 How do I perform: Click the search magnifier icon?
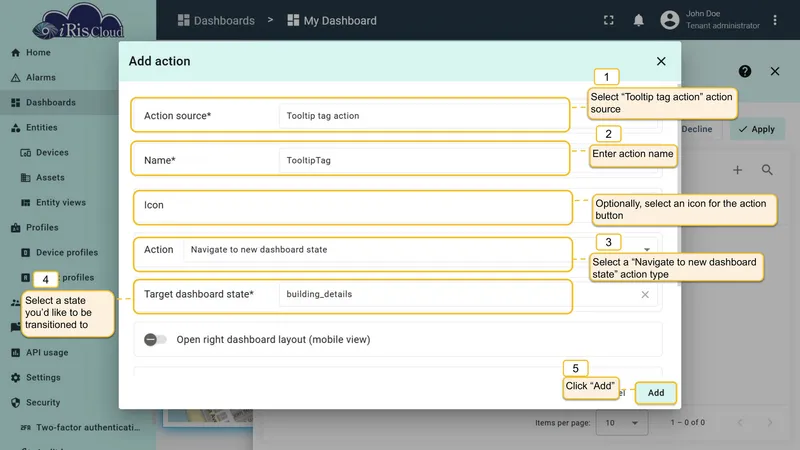[767, 170]
